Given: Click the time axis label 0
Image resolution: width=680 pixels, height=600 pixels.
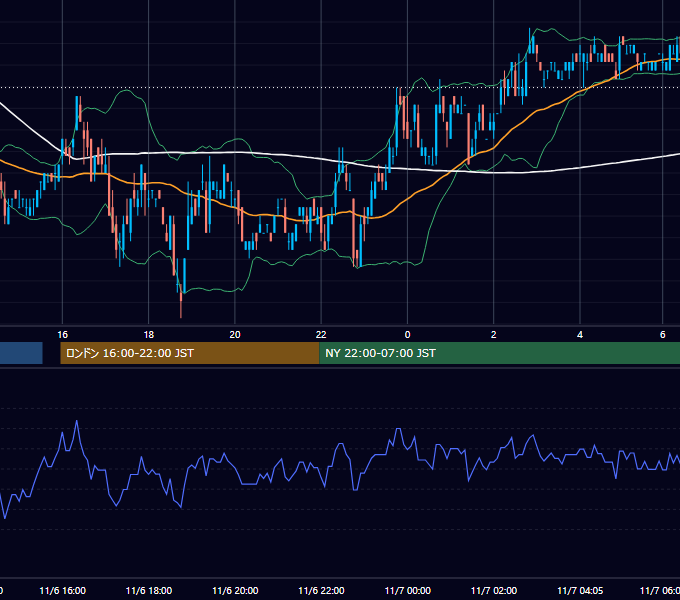Looking at the screenshot, I should point(407,334).
